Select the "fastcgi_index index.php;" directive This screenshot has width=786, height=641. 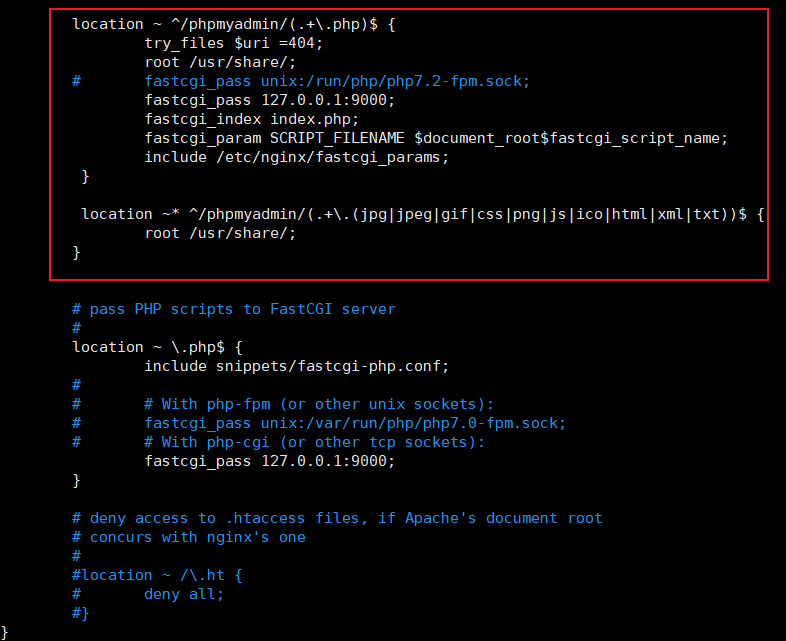(251, 119)
